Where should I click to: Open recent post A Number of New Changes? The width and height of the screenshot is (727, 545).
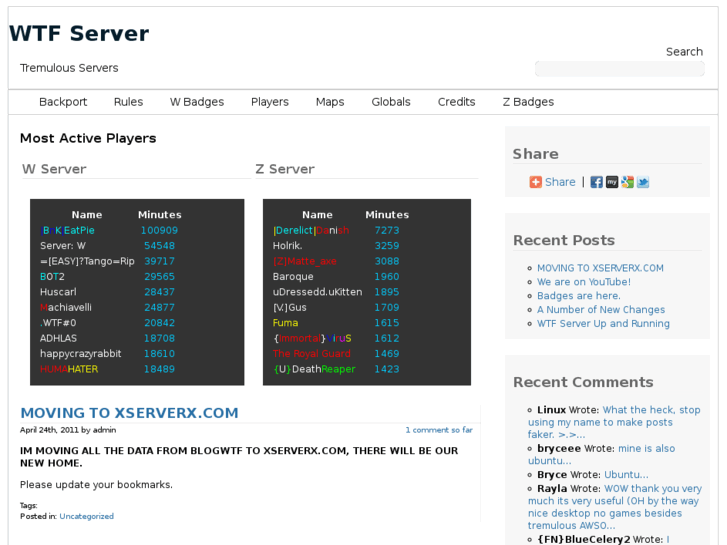point(601,310)
